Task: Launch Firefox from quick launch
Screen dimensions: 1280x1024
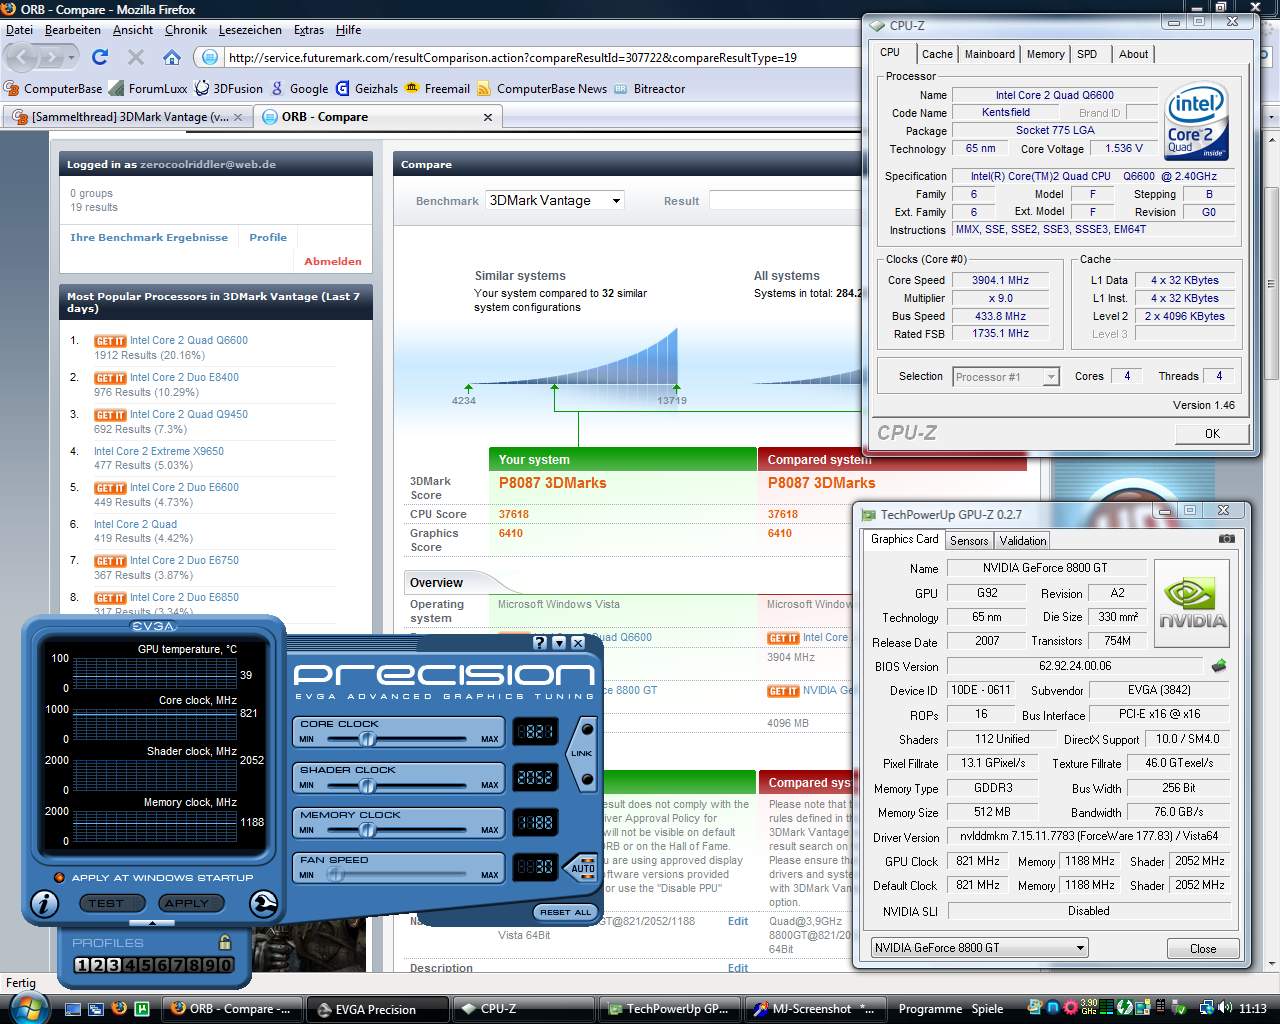Action: pyautogui.click(x=119, y=1008)
